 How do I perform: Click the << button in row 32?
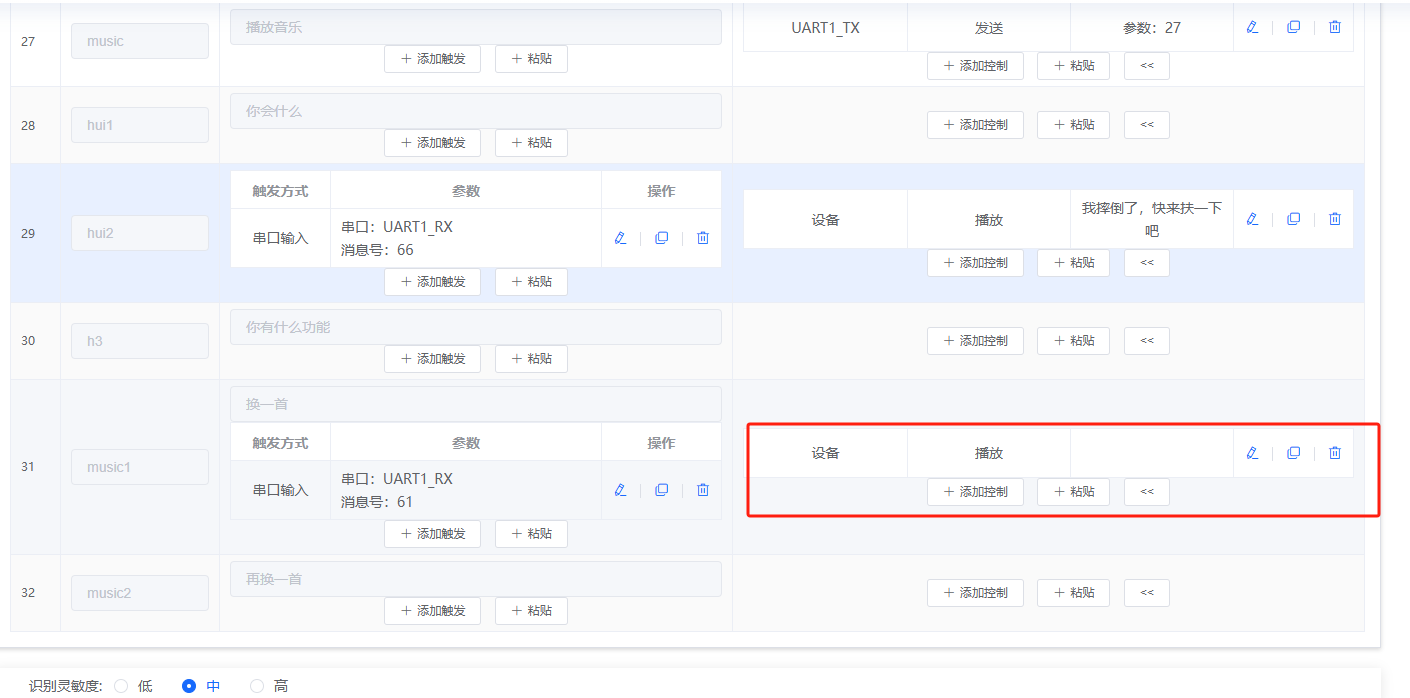(1146, 593)
